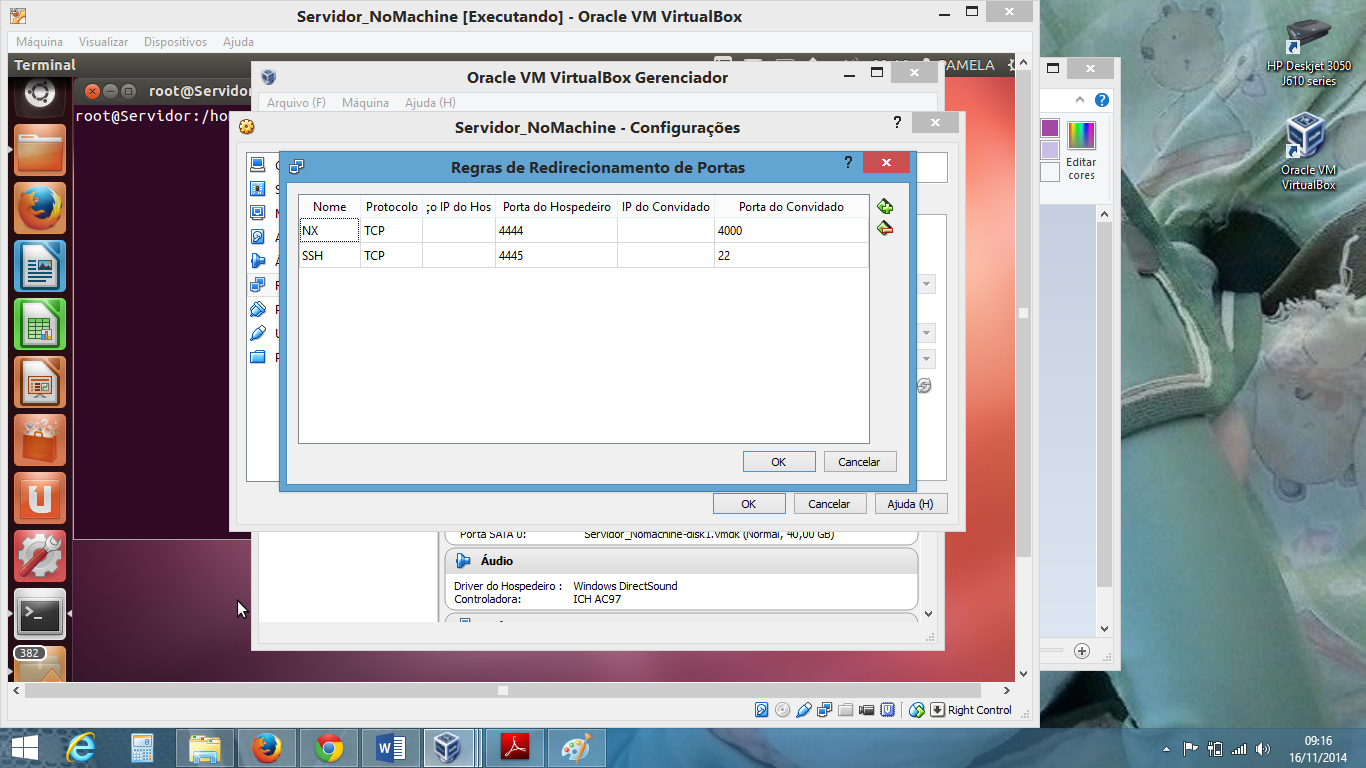
Task: Open Máquina menu in VirtualBox Gerenciador
Action: (365, 103)
